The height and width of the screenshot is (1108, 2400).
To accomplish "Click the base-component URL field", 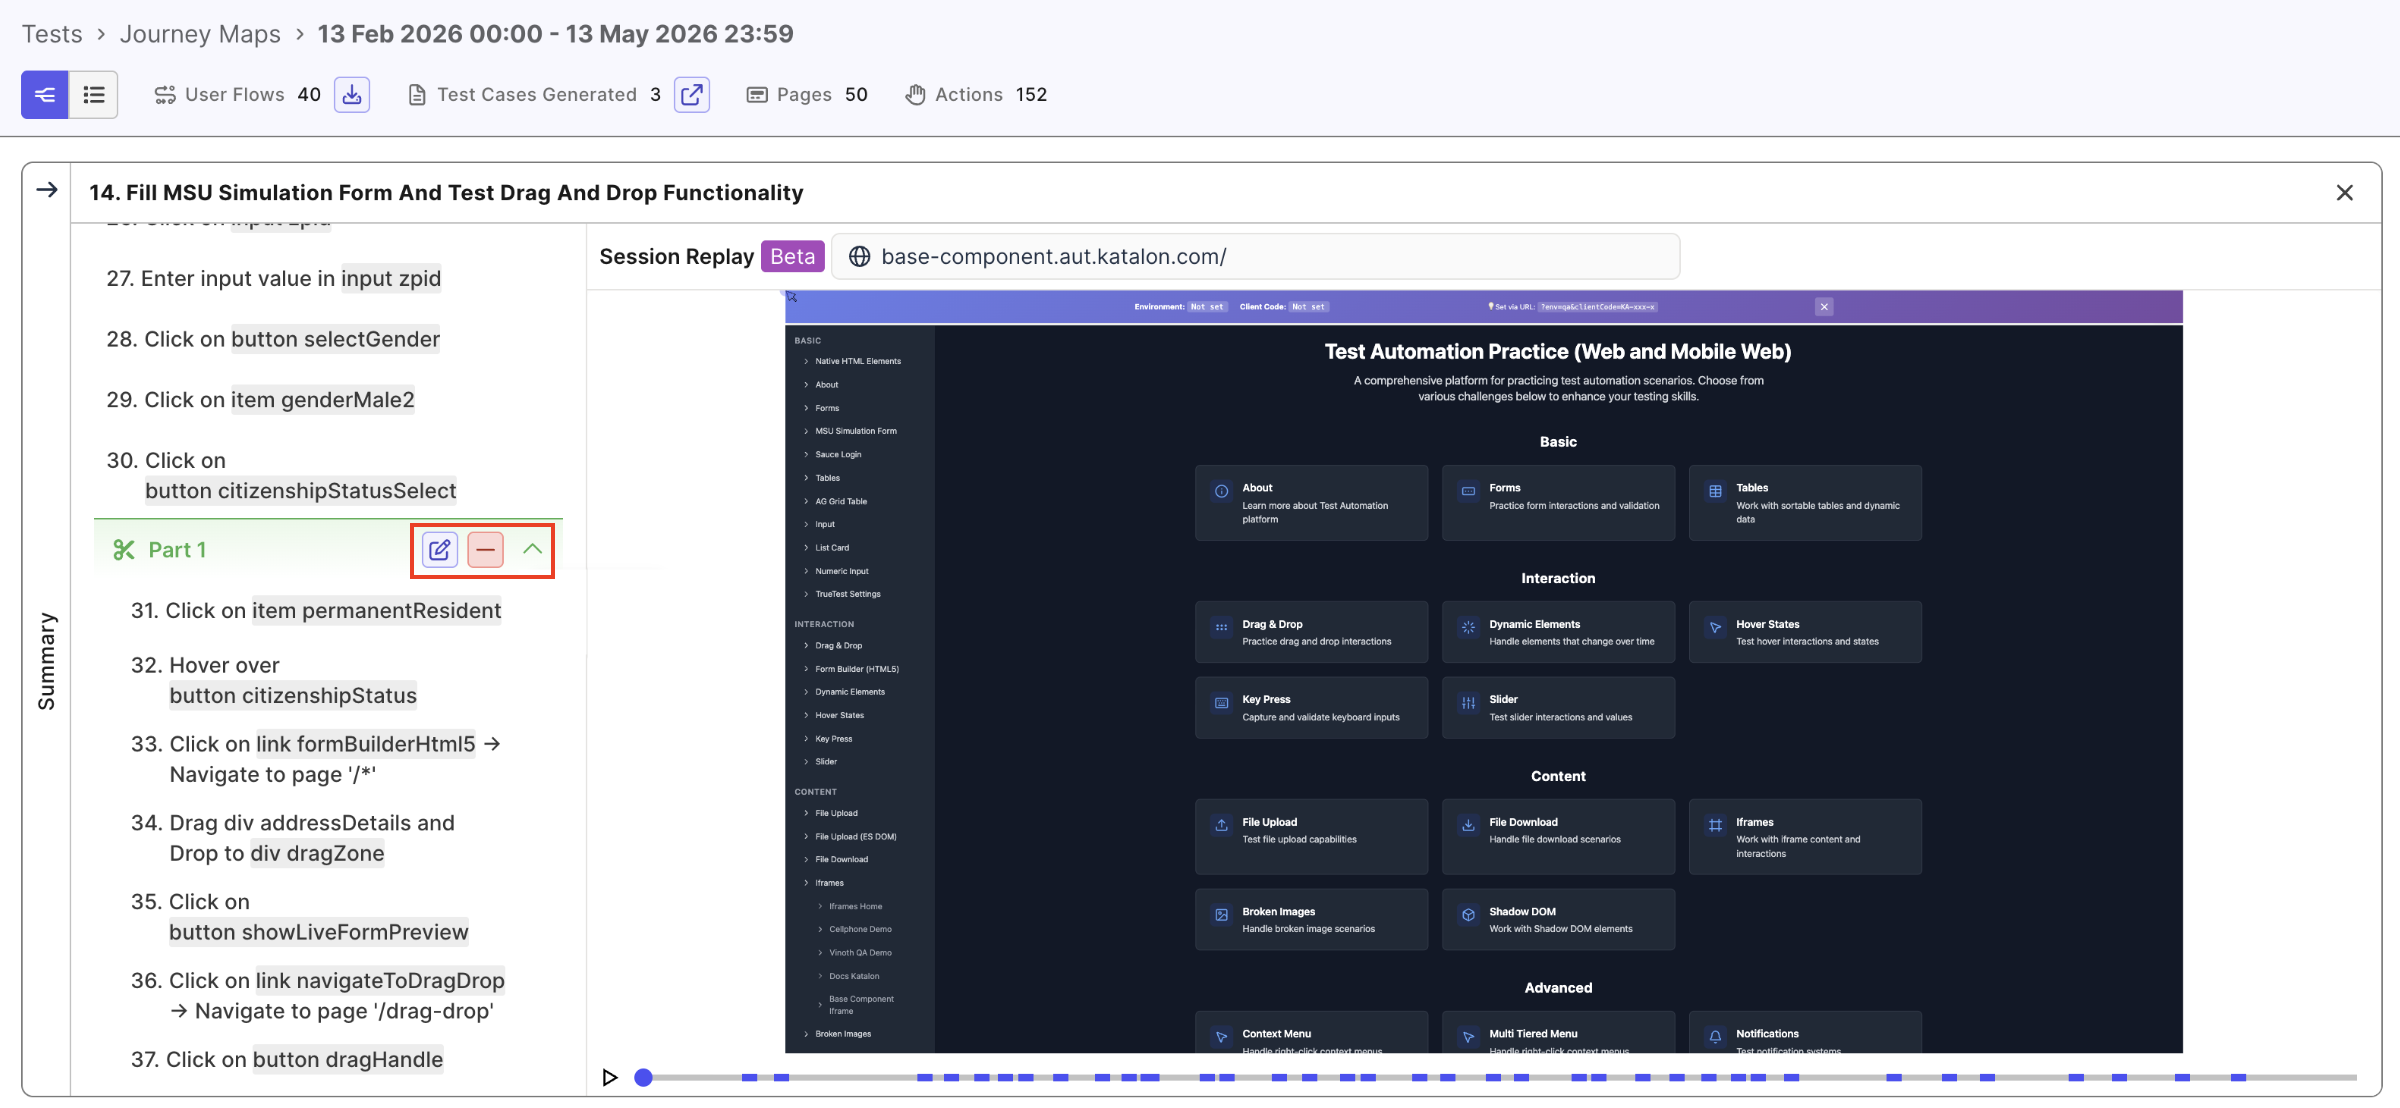I will [x=1256, y=257].
